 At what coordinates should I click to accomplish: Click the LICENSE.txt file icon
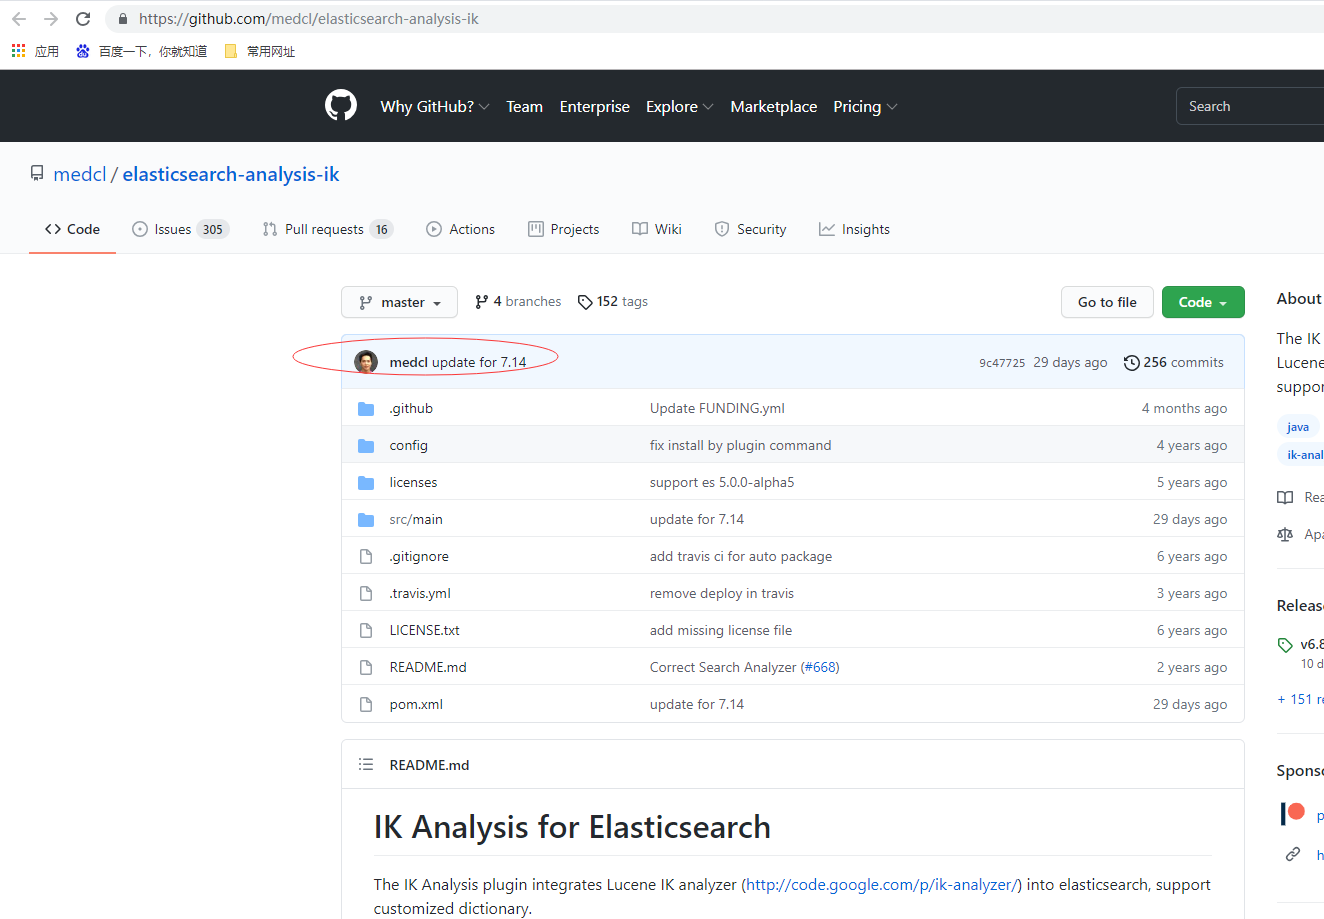(366, 630)
